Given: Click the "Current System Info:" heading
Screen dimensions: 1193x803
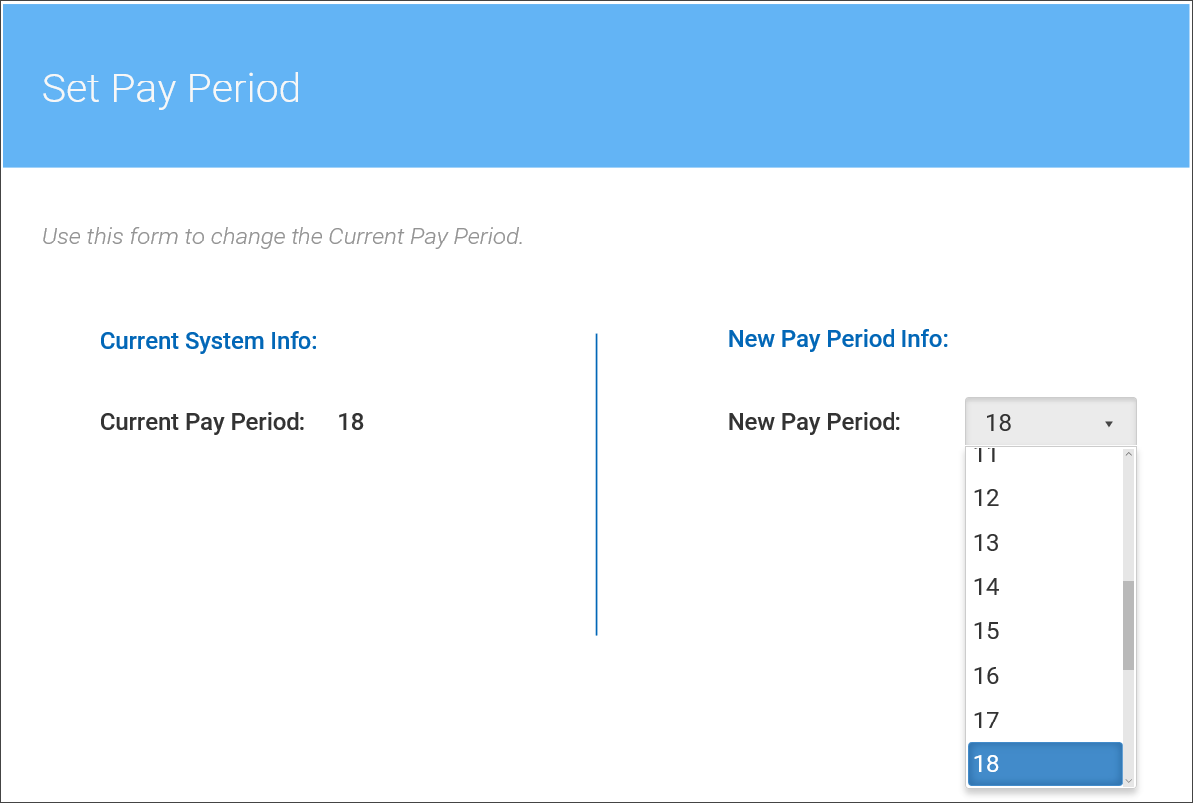Looking at the screenshot, I should tap(208, 341).
